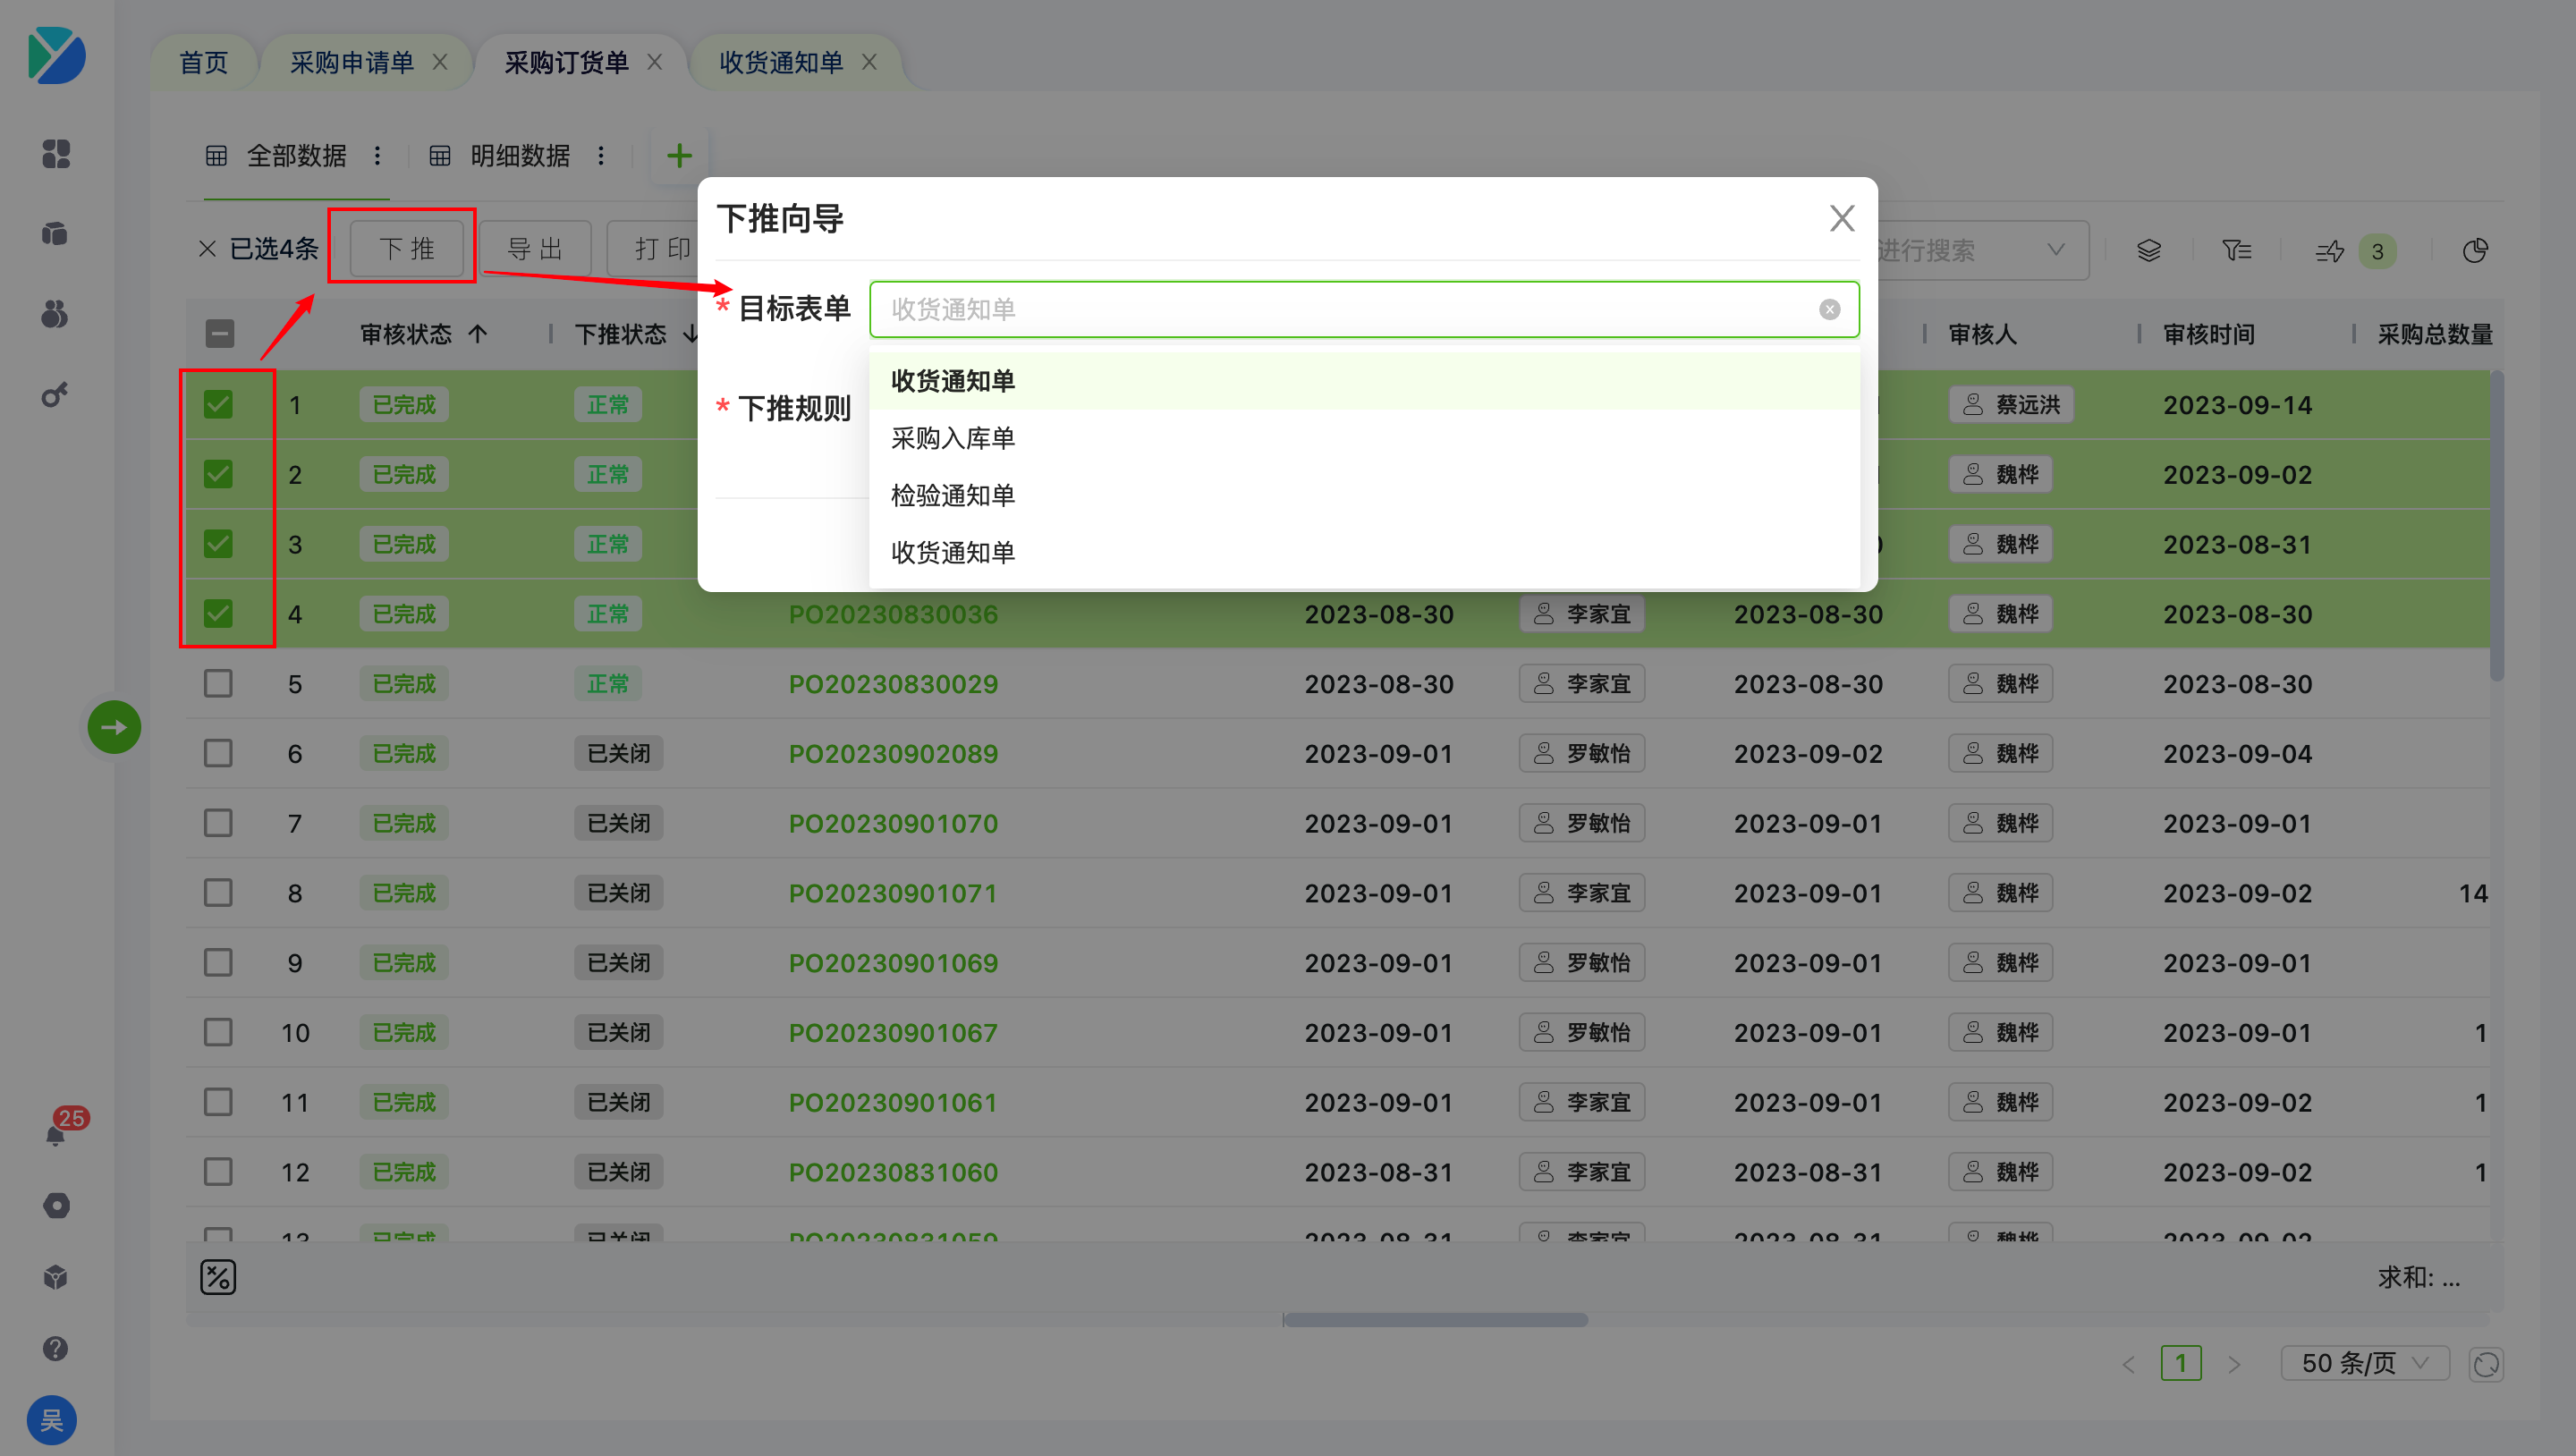Switch to the 首页 tab
Viewport: 2576px width, 1456px height.
(x=204, y=63)
